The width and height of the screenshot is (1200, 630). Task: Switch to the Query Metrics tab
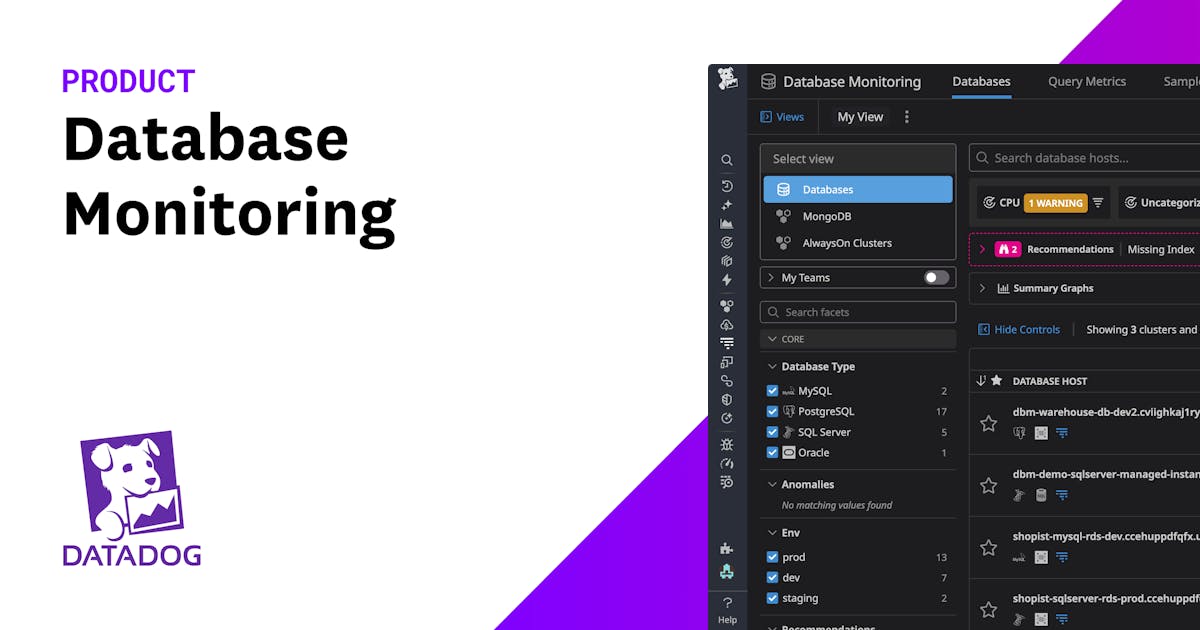click(x=1087, y=82)
